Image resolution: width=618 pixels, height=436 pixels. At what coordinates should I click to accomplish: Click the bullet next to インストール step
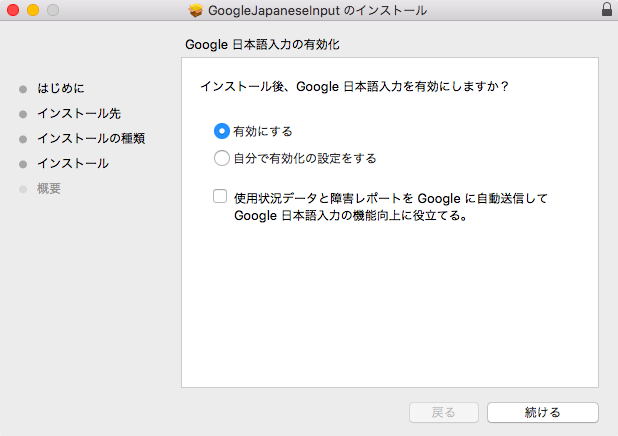(23, 164)
